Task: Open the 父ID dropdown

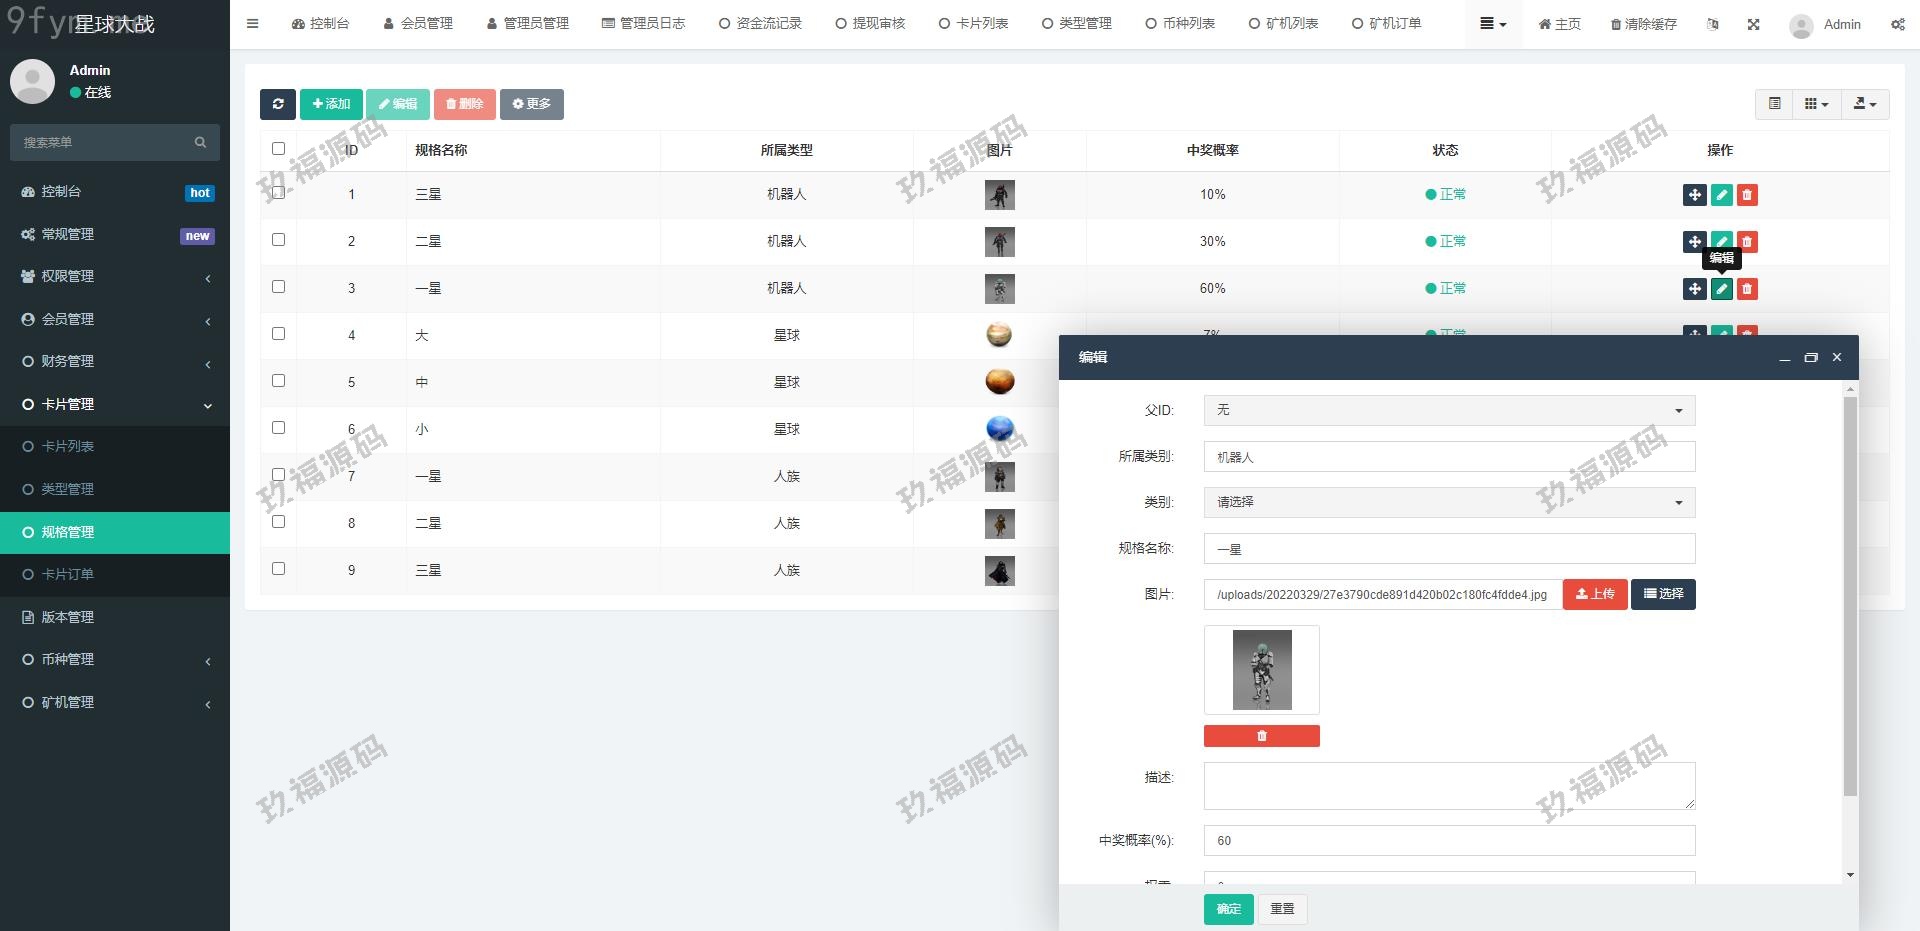Action: [1448, 411]
